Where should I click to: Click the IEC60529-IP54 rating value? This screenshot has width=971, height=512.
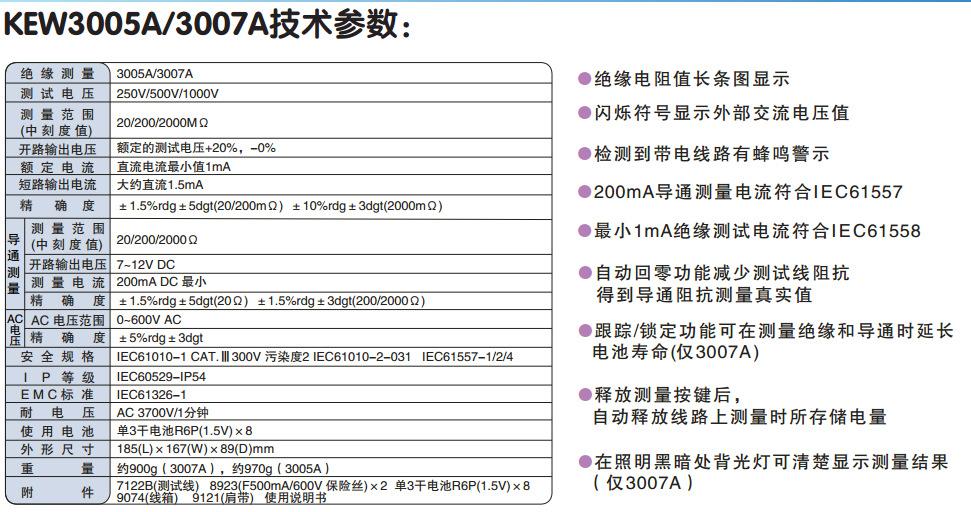(x=160, y=377)
